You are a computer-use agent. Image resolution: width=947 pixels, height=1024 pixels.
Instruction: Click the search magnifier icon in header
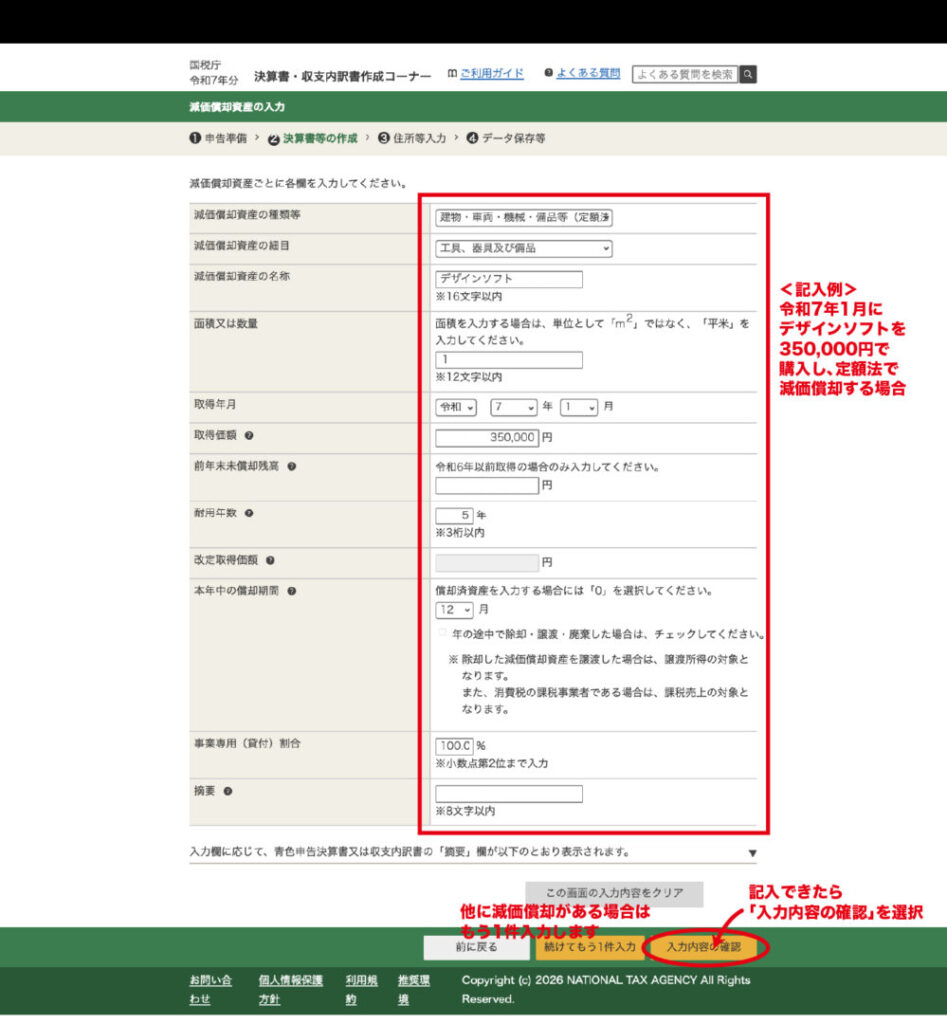pos(748,74)
